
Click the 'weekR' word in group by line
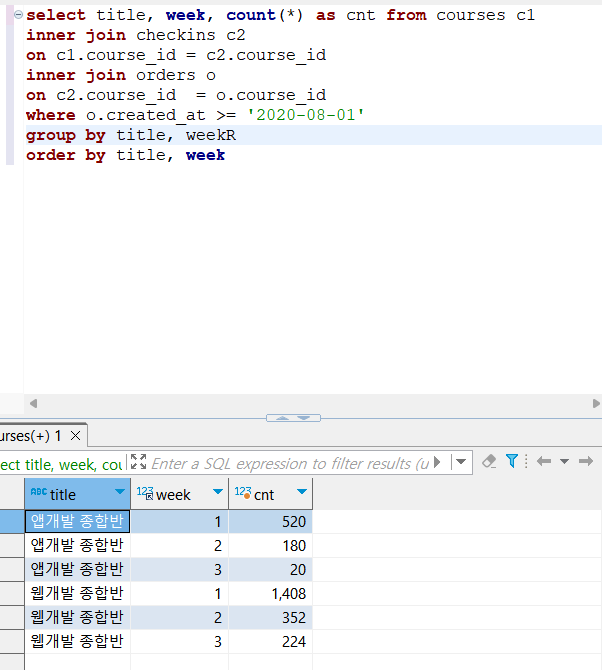point(211,135)
